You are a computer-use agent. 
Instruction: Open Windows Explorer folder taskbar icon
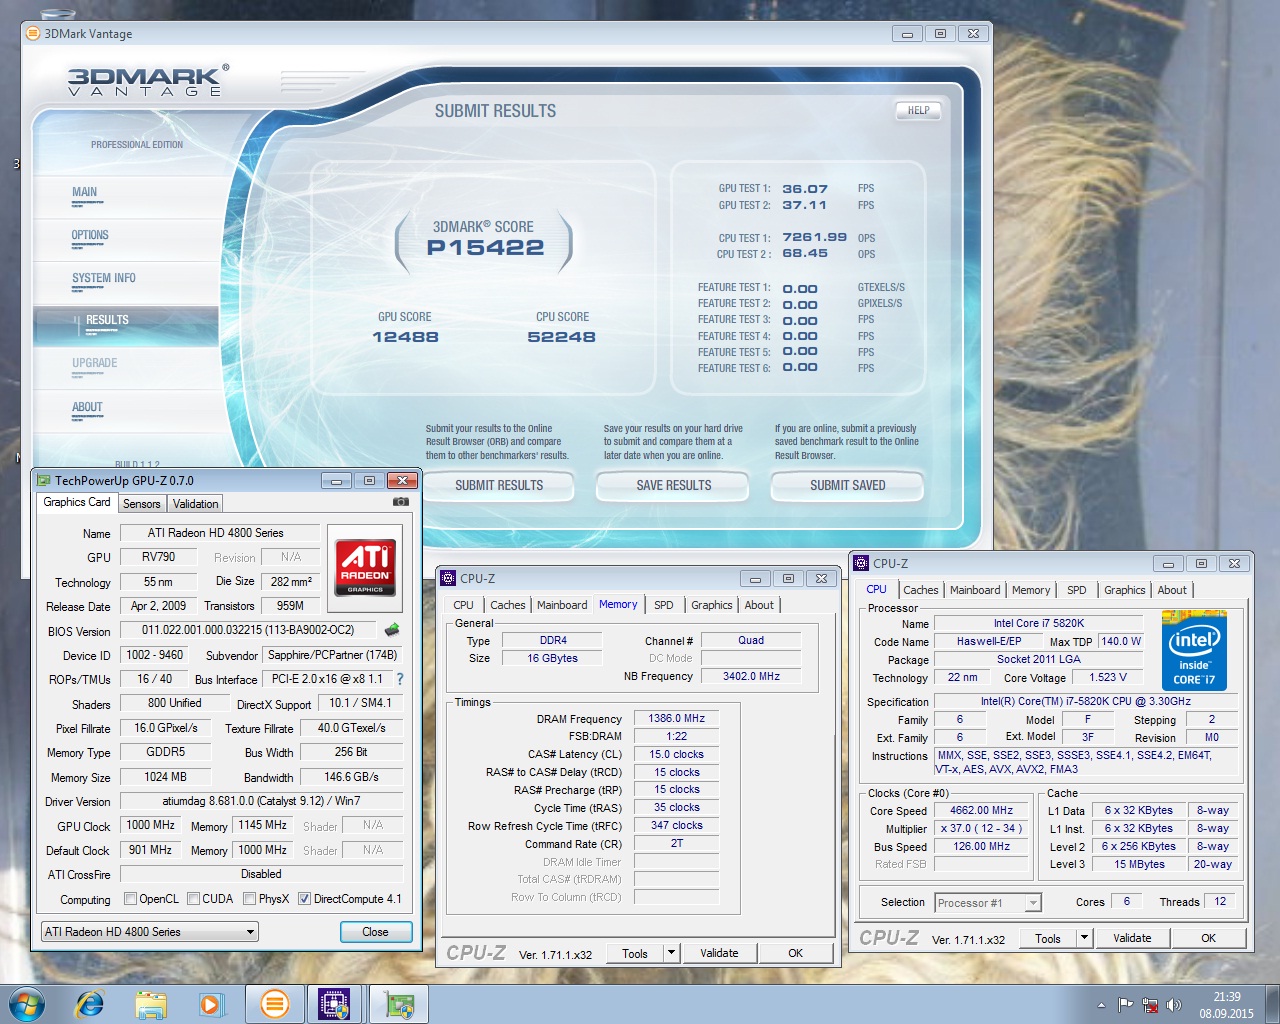[151, 1004]
